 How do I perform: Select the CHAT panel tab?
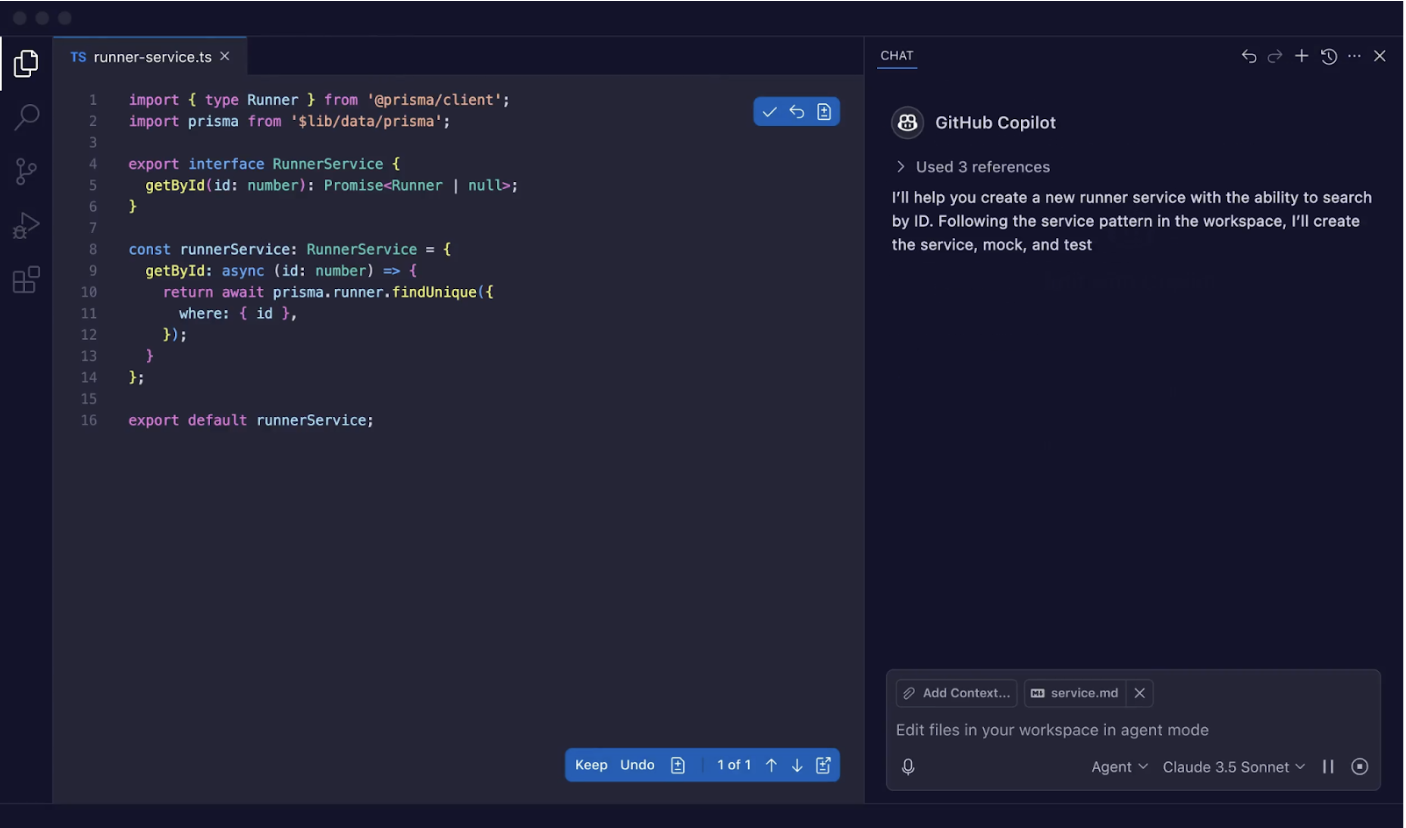coord(896,56)
